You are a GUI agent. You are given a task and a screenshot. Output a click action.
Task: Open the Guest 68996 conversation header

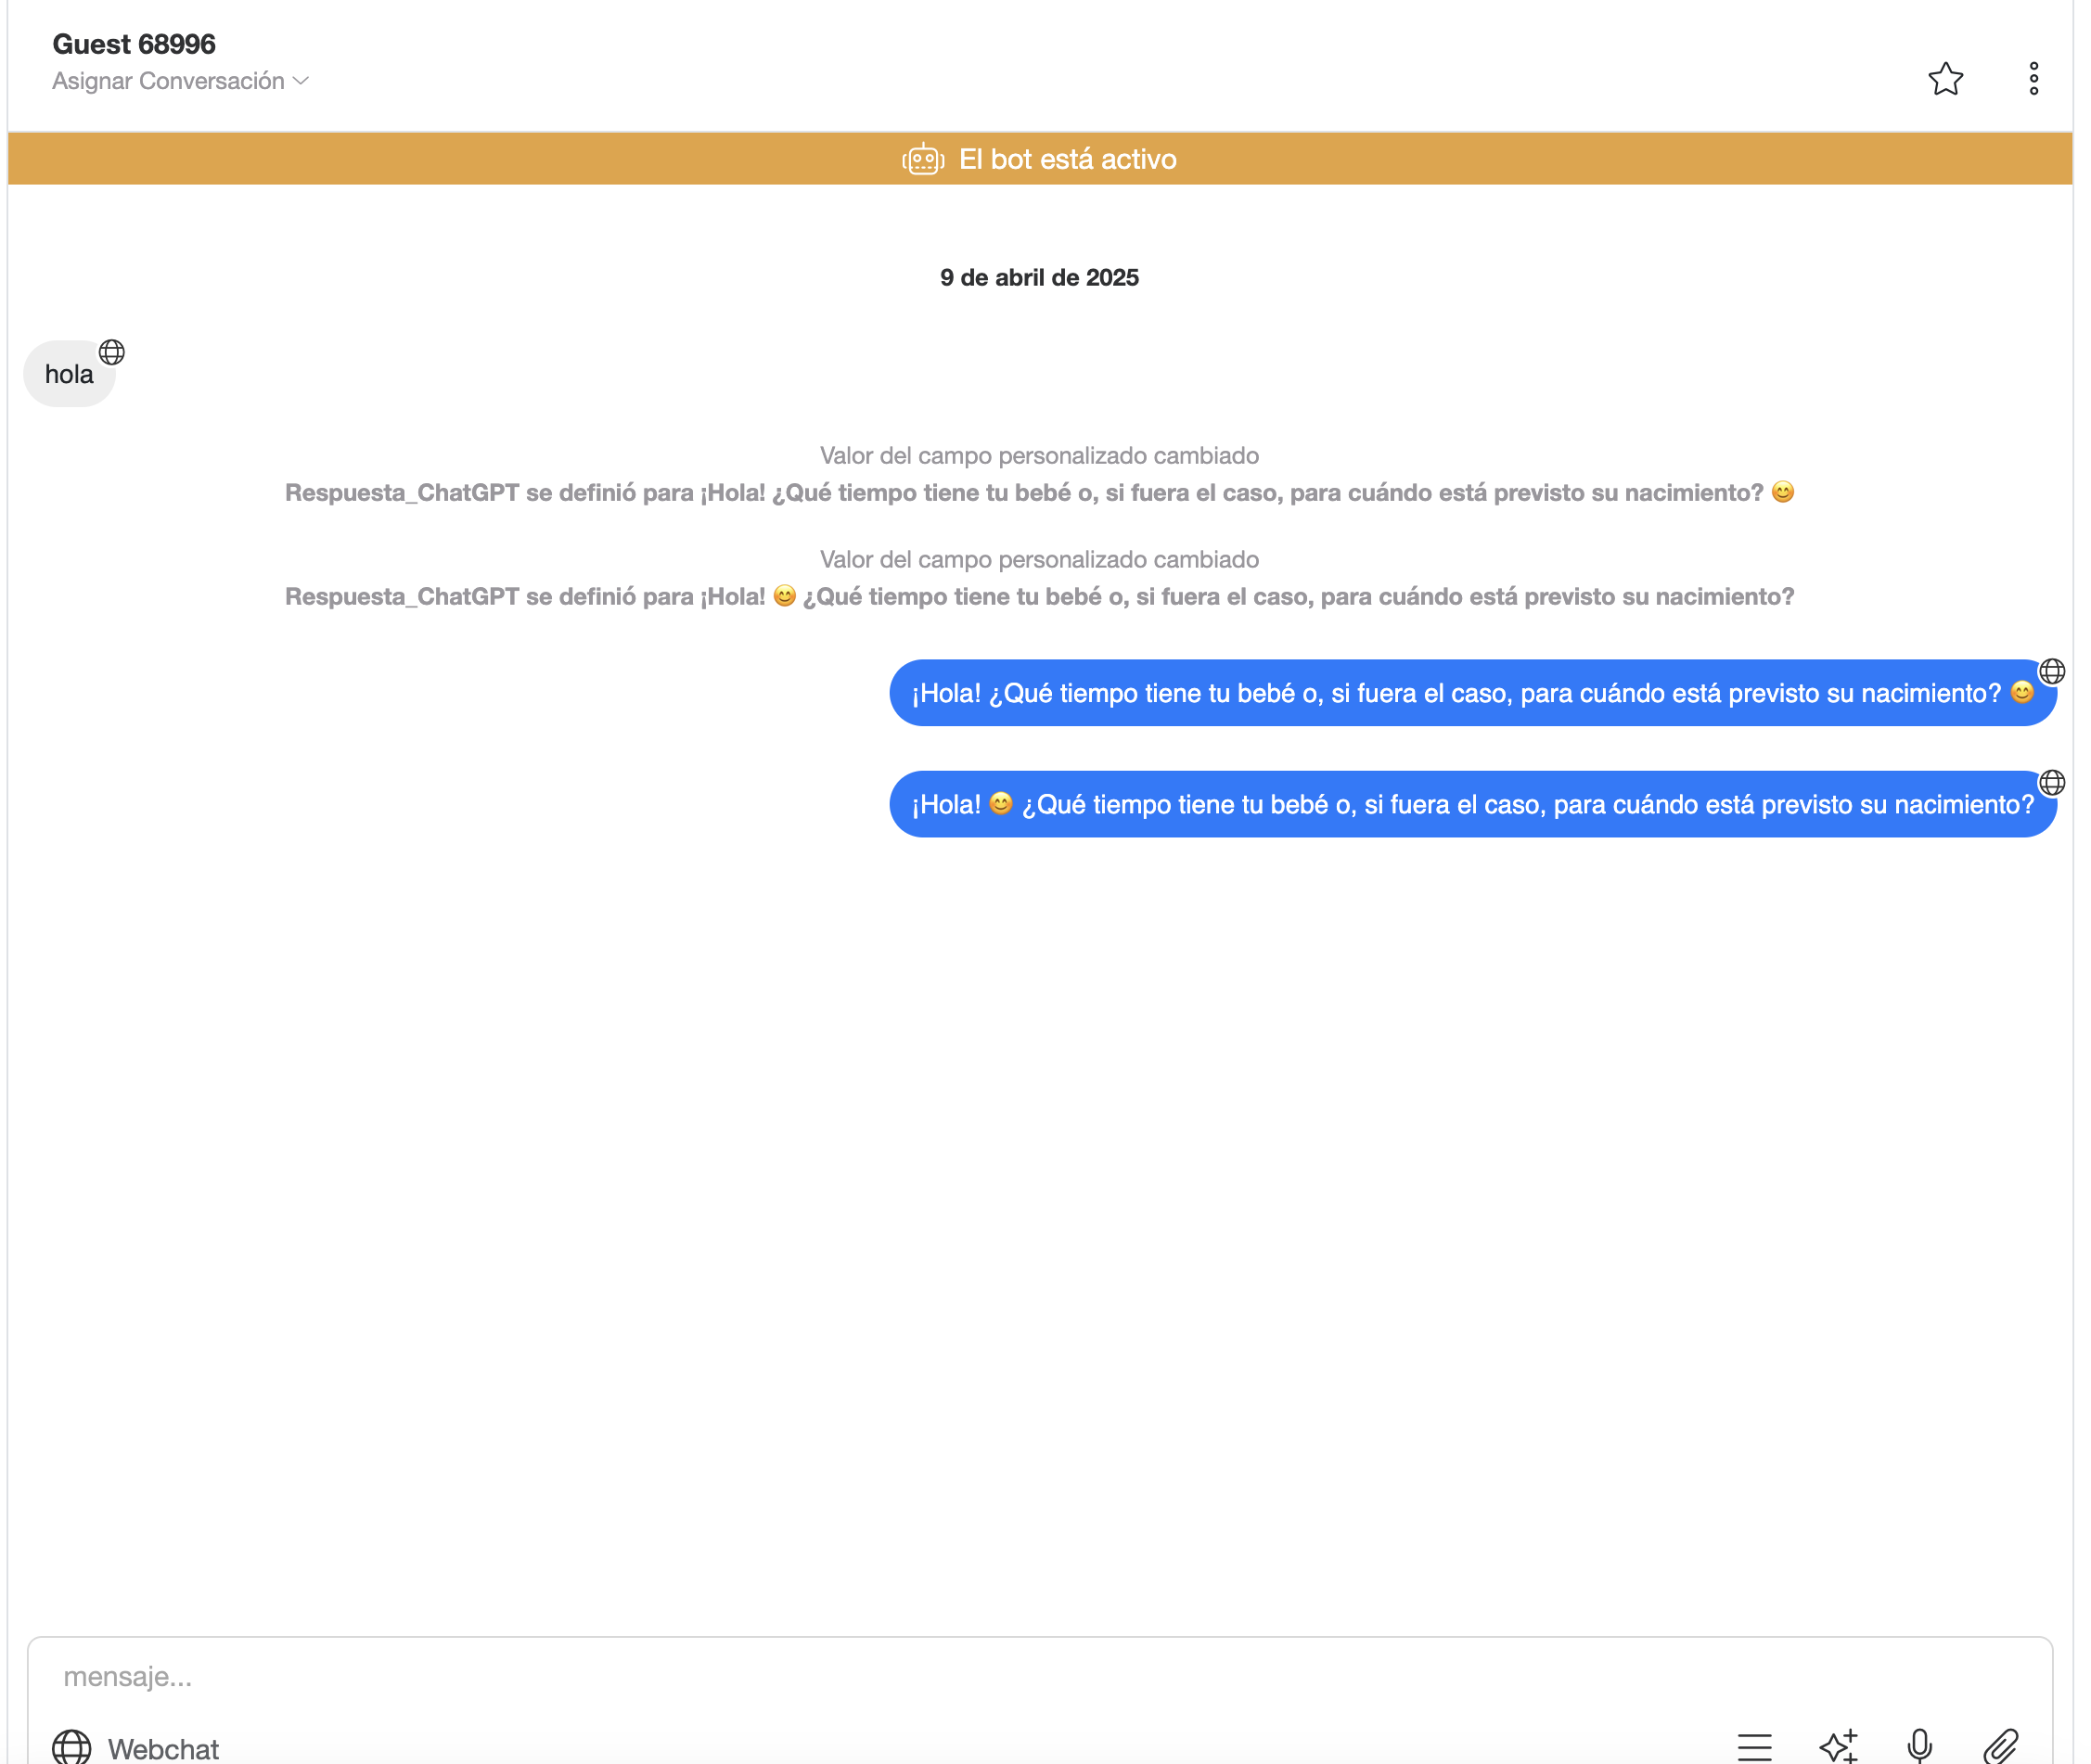(x=134, y=44)
